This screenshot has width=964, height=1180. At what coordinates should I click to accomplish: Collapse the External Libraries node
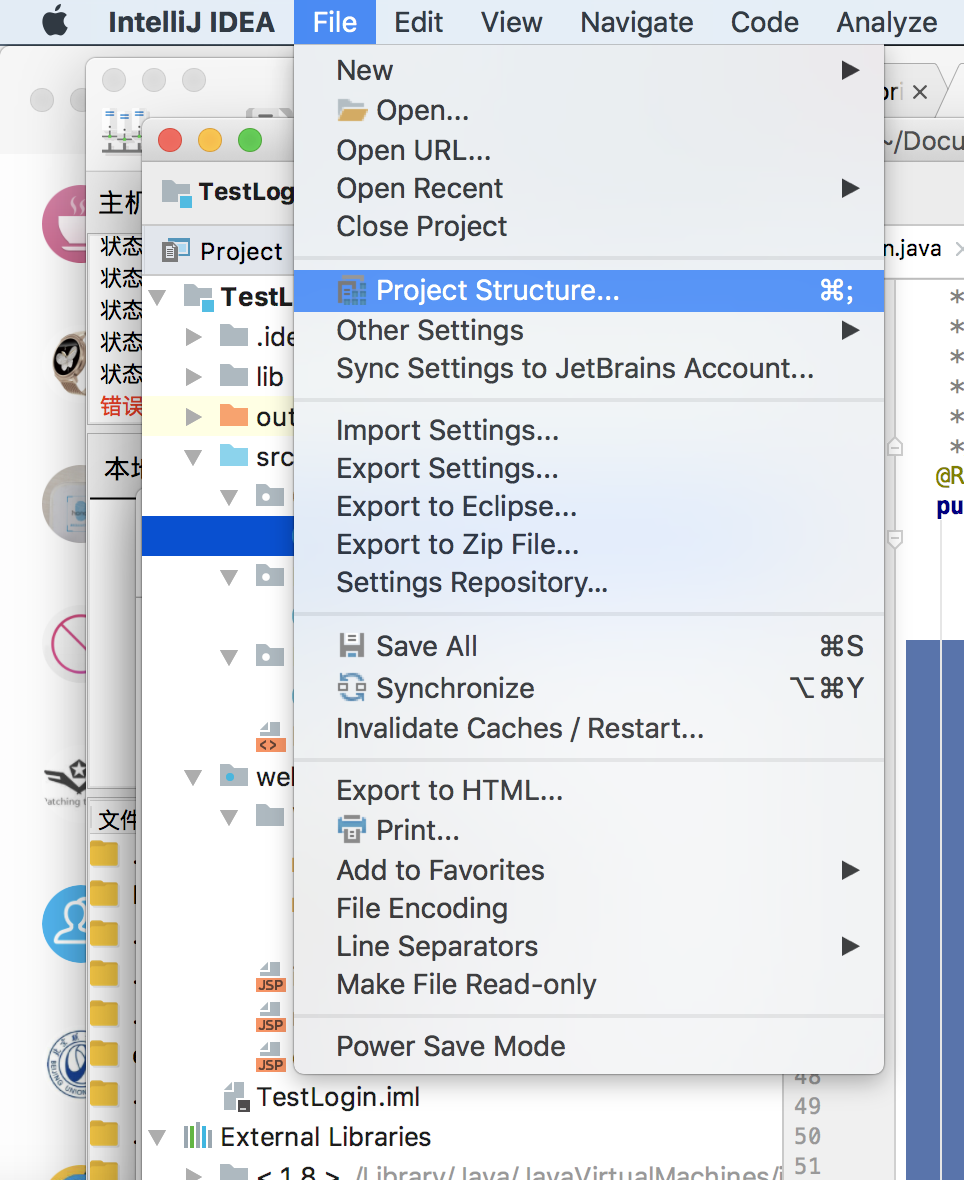point(157,1137)
